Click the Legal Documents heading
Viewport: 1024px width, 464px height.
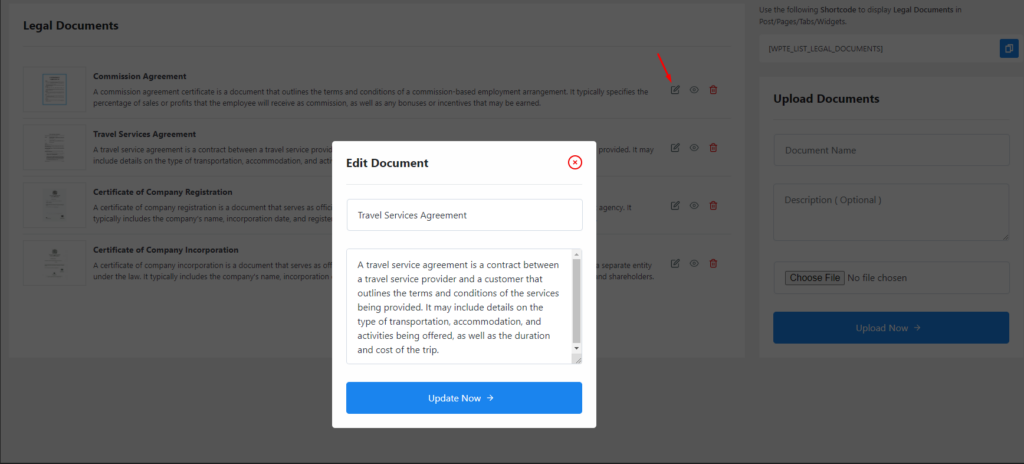71,25
